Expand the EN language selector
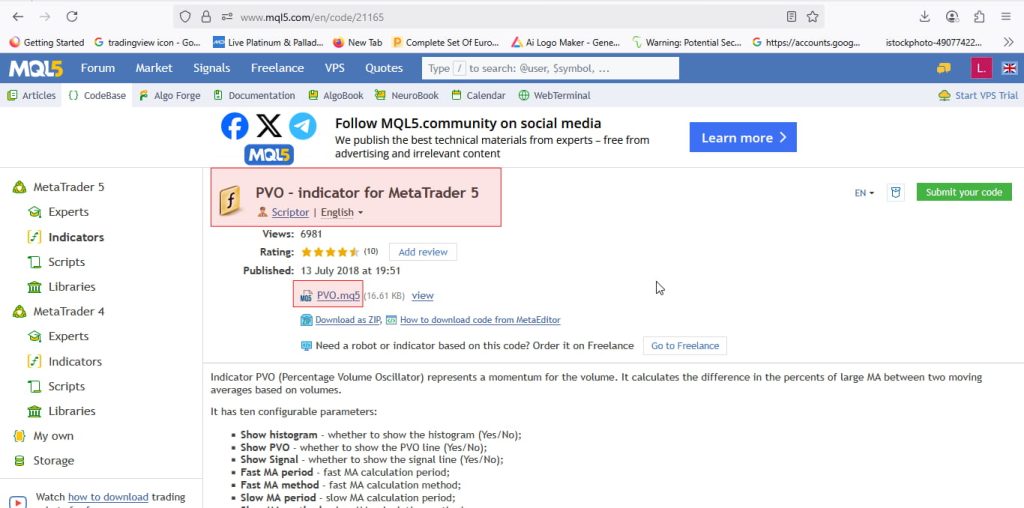The height and width of the screenshot is (508, 1024). point(864,193)
